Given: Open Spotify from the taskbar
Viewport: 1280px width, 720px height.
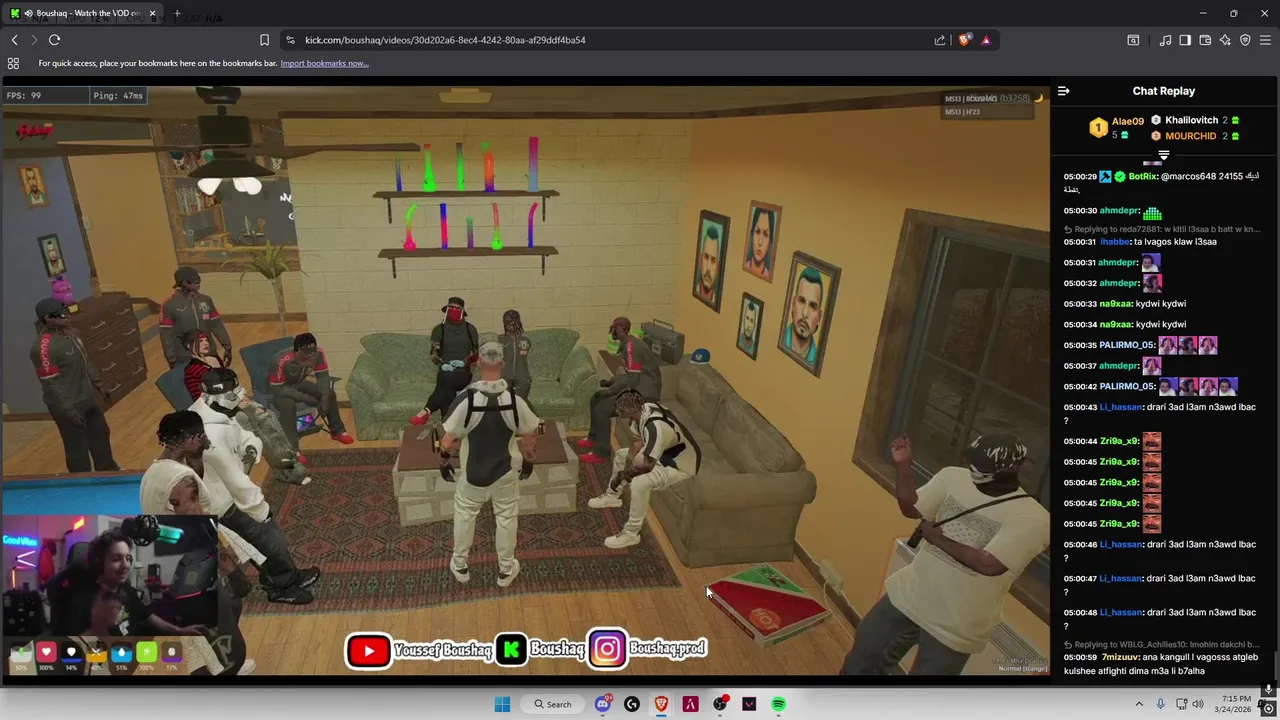Looking at the screenshot, I should pos(778,704).
